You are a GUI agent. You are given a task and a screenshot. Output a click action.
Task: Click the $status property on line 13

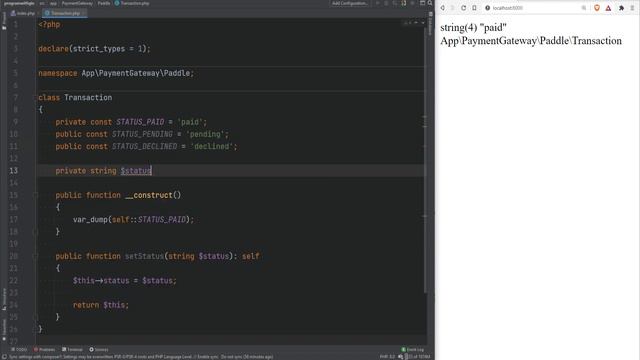pyautogui.click(x=136, y=171)
